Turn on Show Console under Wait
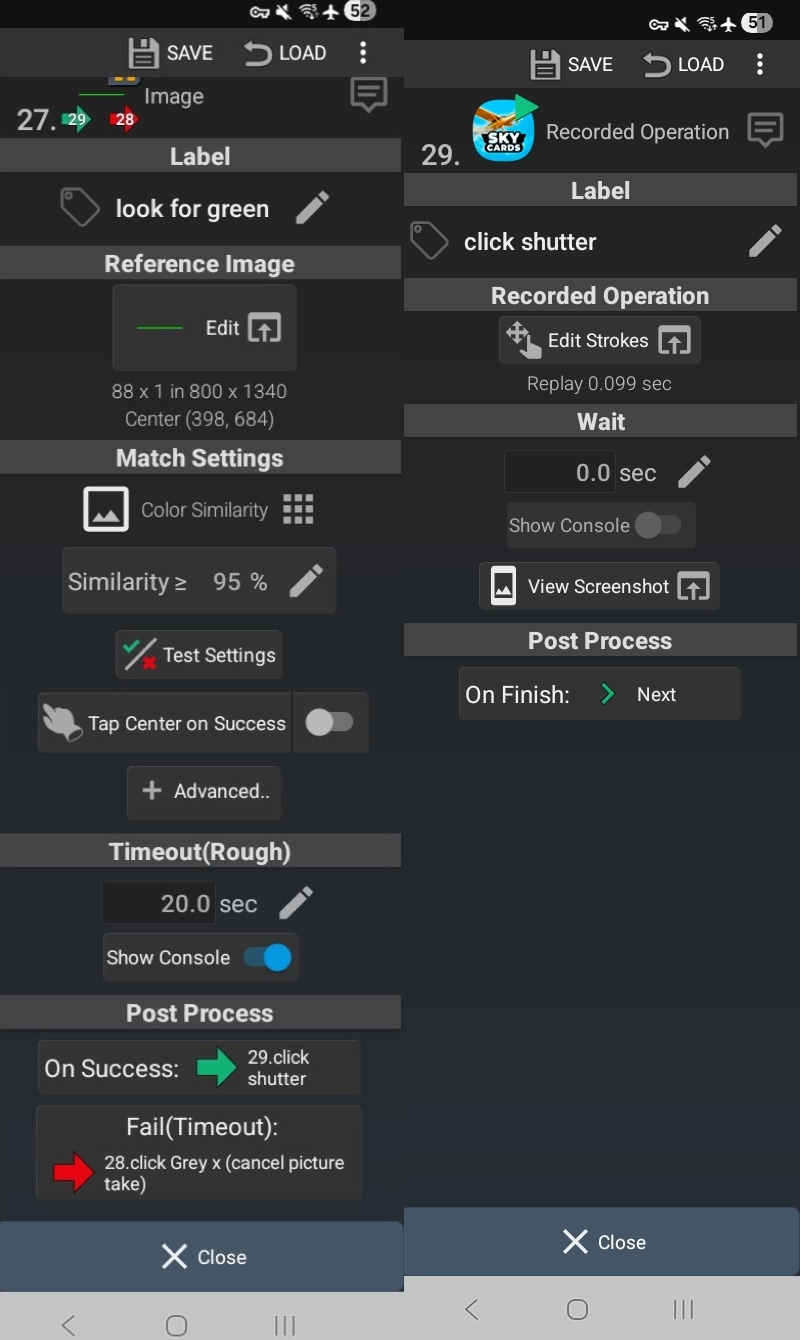 pyautogui.click(x=657, y=525)
